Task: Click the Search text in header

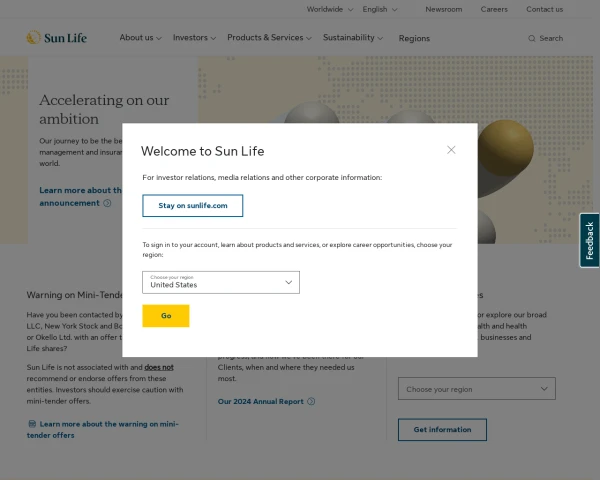Action: click(x=551, y=38)
